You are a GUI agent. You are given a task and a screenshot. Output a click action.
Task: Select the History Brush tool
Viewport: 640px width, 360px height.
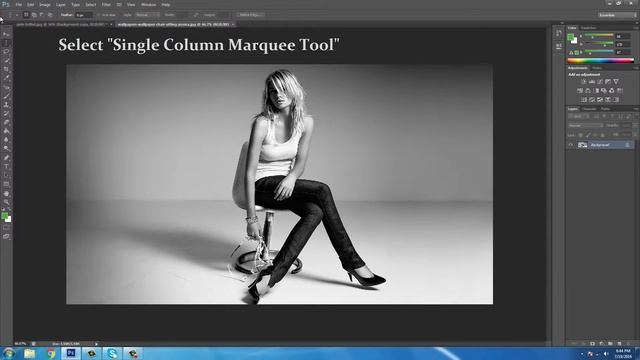(x=6, y=113)
